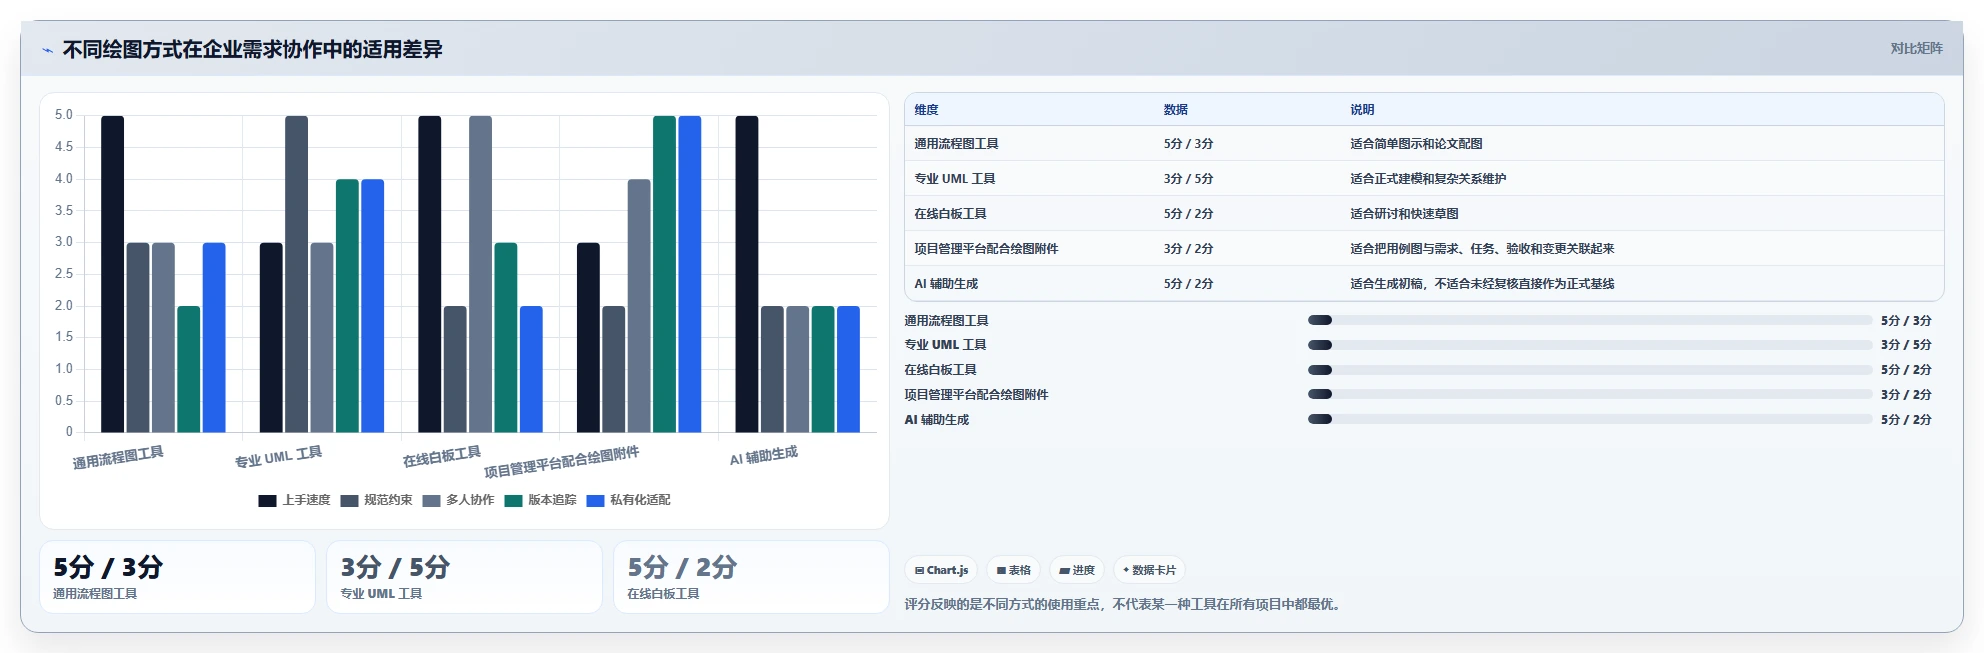Click the 数据卡片 chip
The height and width of the screenshot is (653, 1984).
pos(1149,570)
